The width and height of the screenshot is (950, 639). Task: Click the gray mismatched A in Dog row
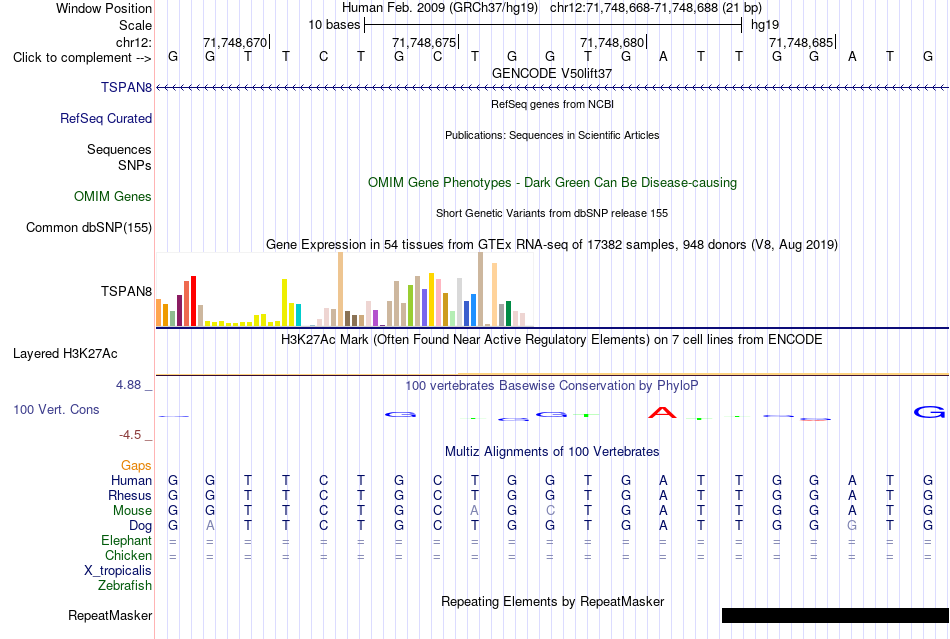point(210,525)
